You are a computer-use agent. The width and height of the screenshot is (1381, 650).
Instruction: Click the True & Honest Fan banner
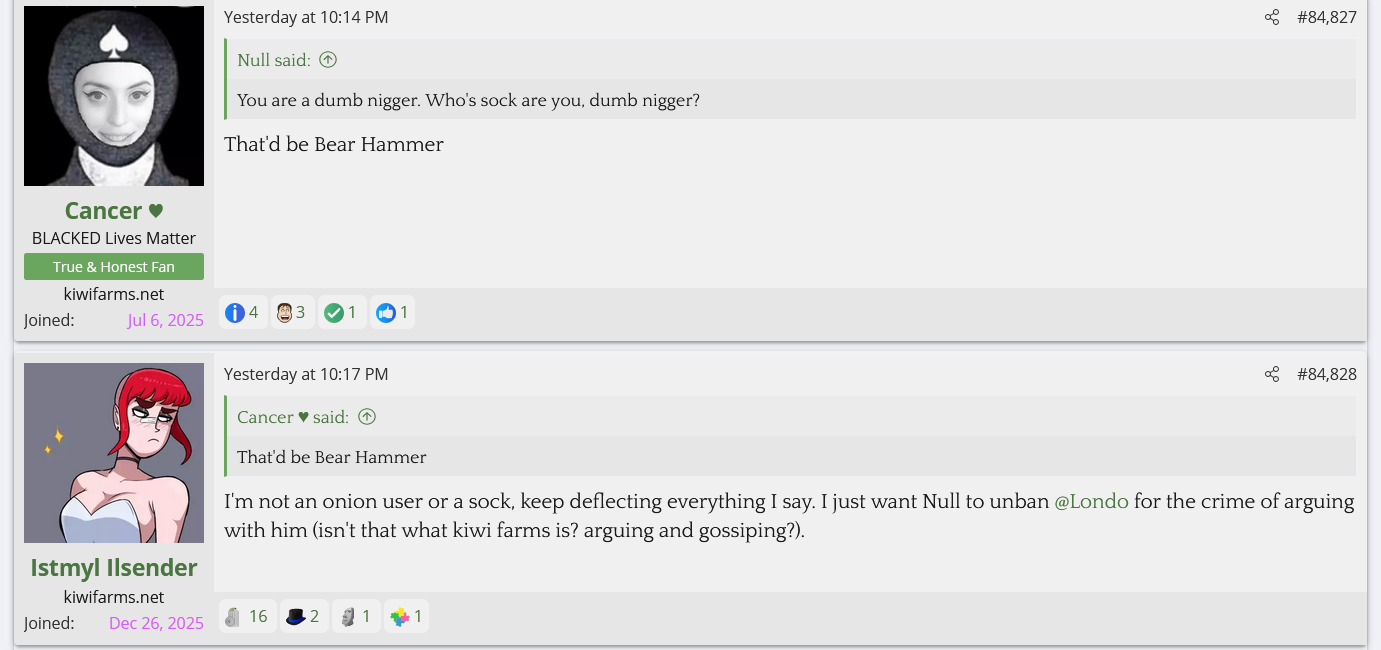point(114,267)
